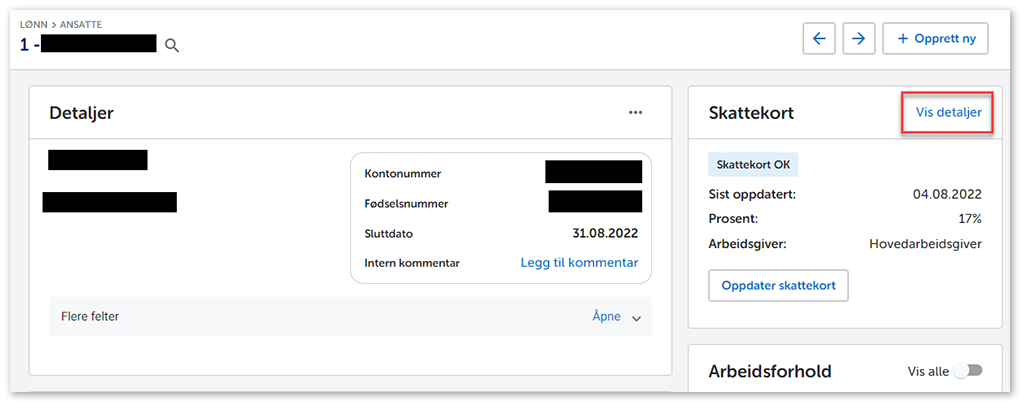This screenshot has height=402, width=1020.
Task: Open the three-dots menu in Detaljer
Action: click(x=635, y=113)
